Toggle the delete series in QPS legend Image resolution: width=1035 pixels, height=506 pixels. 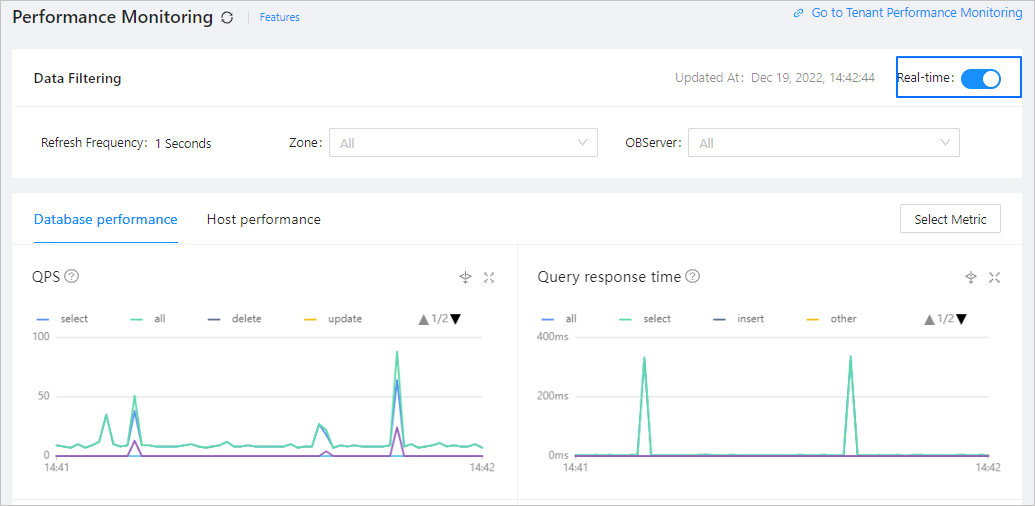236,319
